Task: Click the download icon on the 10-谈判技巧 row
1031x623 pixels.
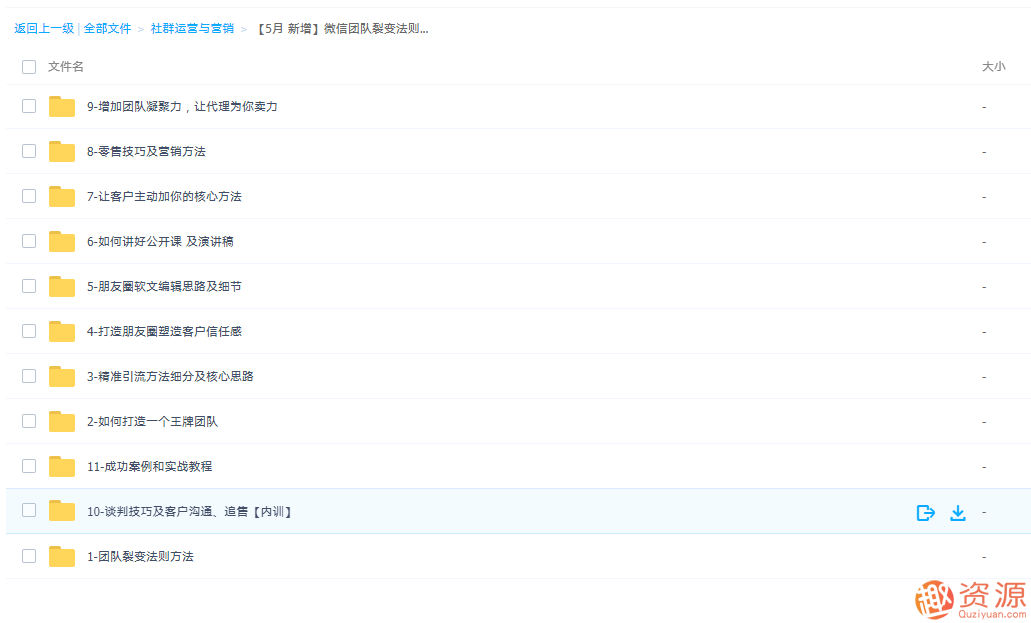Action: [x=958, y=512]
